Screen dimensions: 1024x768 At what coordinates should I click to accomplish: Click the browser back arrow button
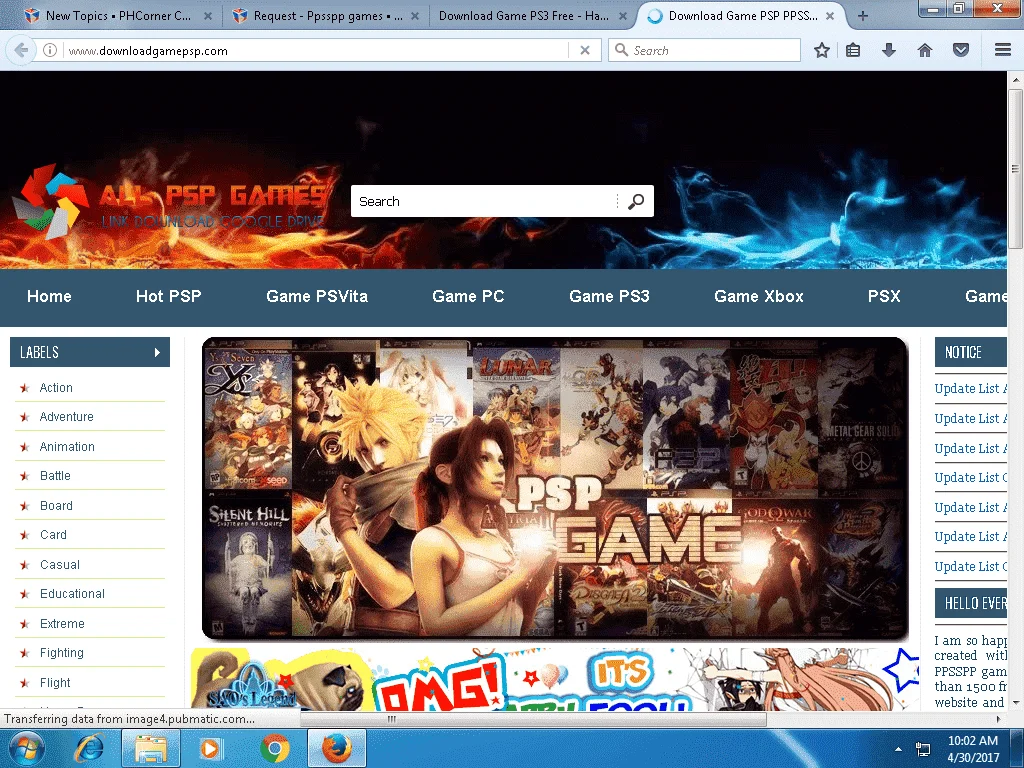(x=21, y=50)
